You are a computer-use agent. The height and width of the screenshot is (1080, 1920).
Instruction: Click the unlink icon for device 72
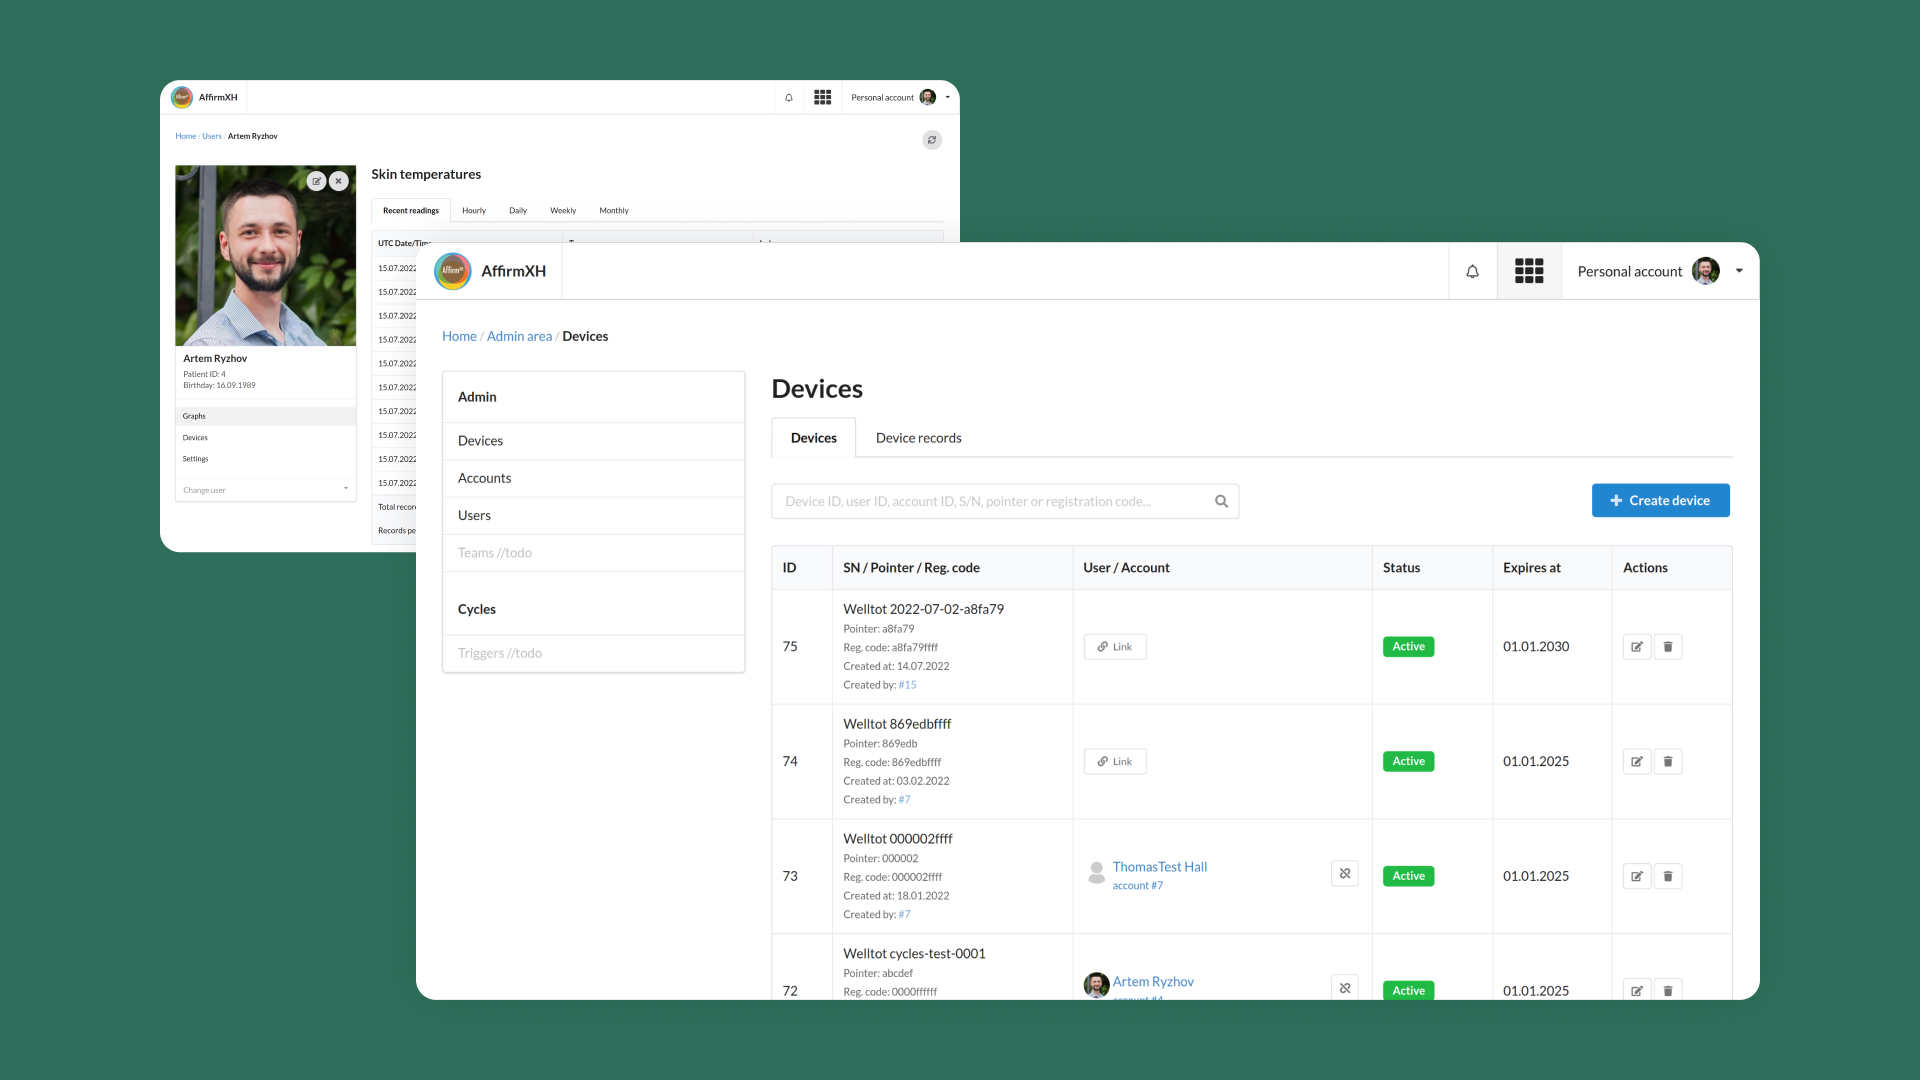point(1345,989)
